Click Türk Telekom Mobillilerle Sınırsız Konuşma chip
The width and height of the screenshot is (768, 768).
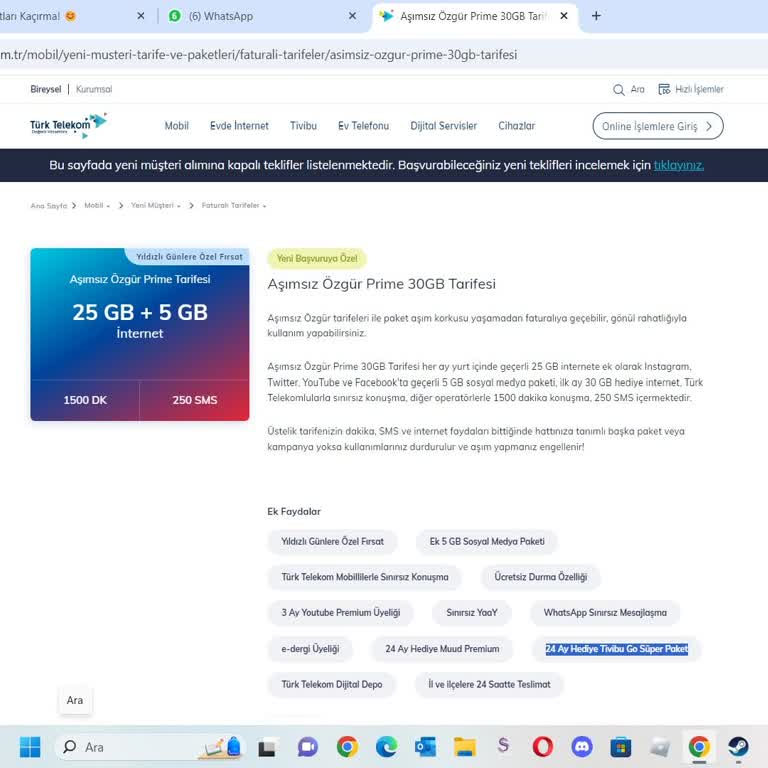364,577
